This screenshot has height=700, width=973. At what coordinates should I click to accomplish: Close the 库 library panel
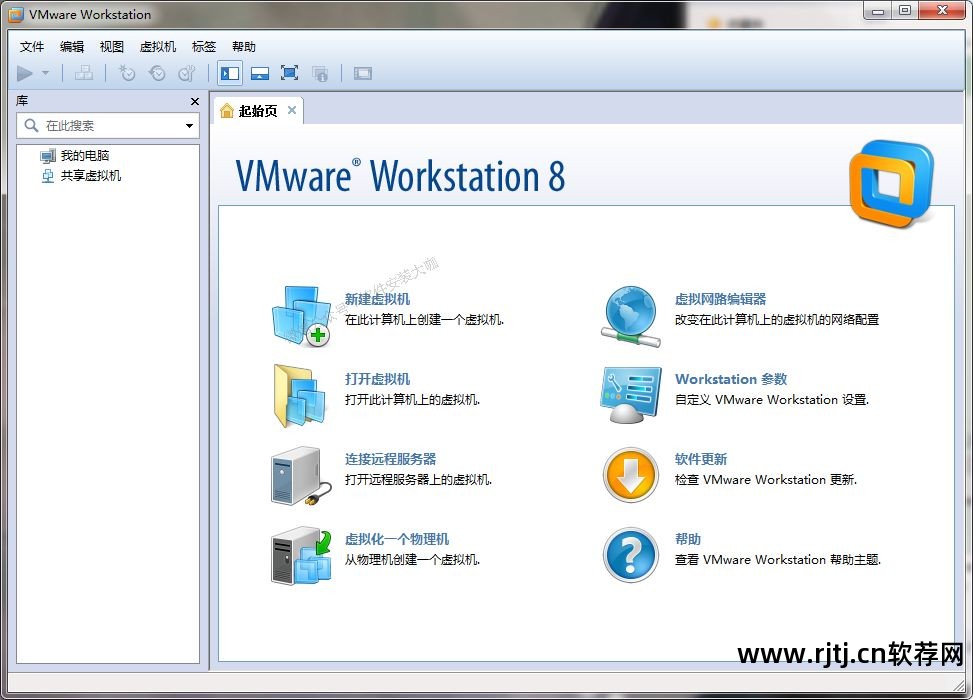click(195, 101)
